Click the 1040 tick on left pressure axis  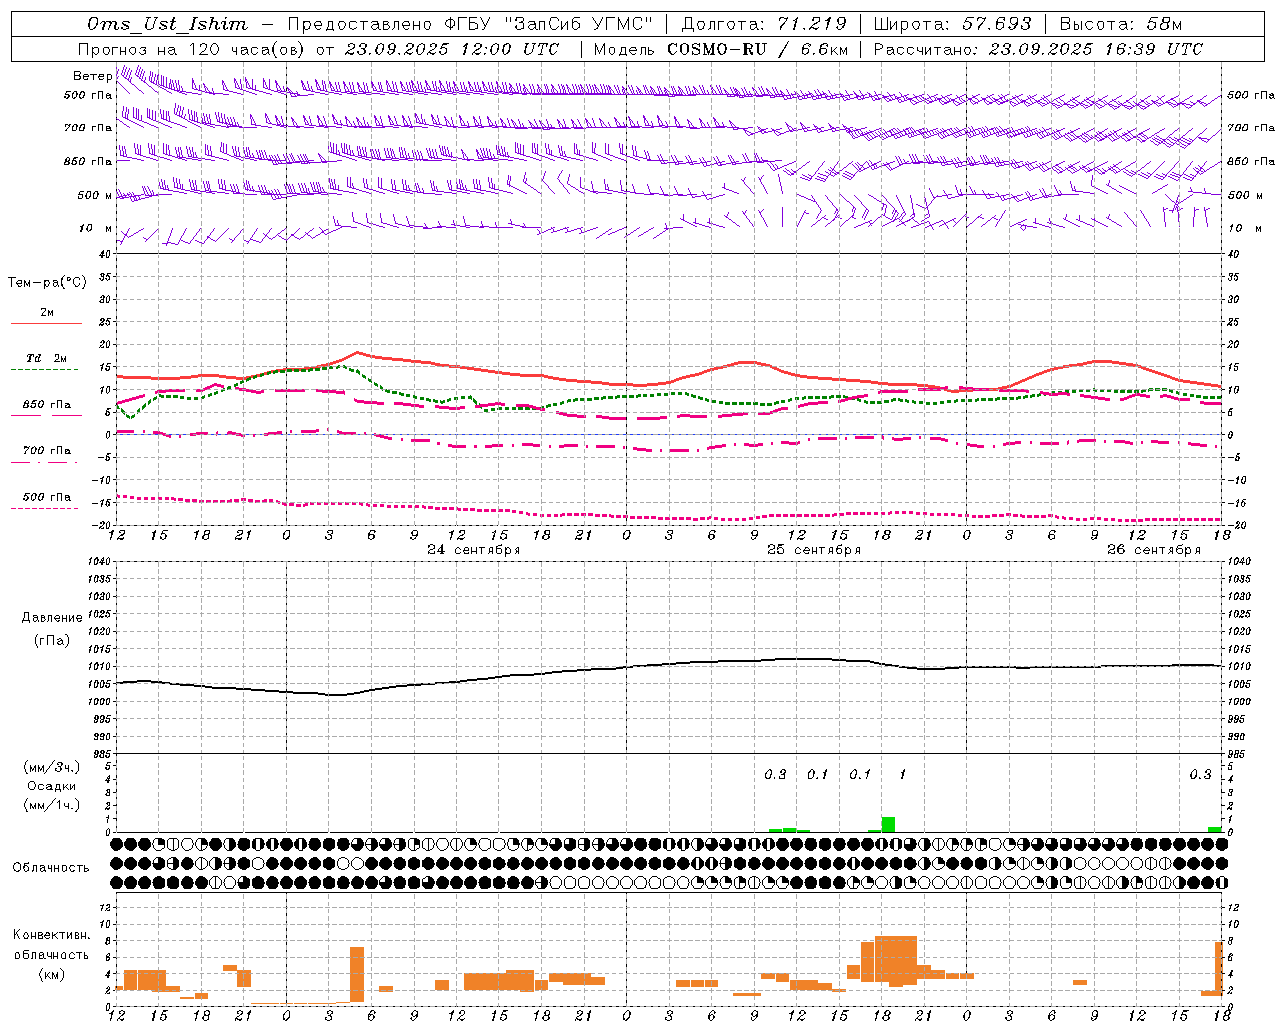tap(97, 561)
